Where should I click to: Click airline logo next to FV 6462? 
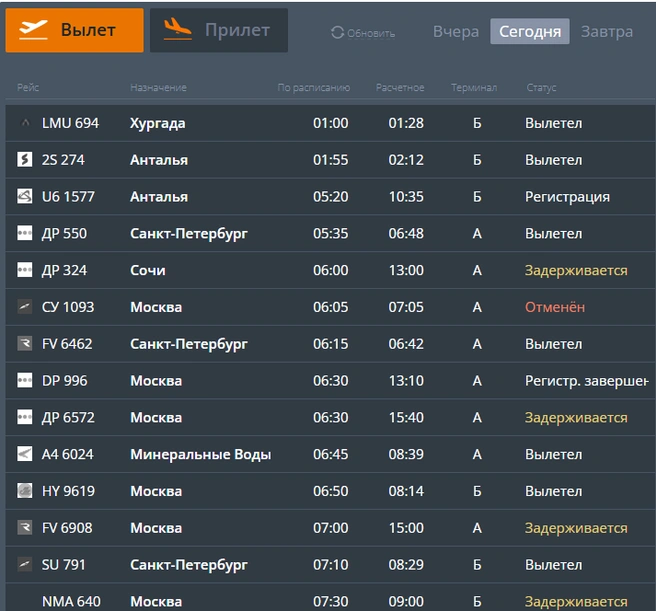click(25, 344)
